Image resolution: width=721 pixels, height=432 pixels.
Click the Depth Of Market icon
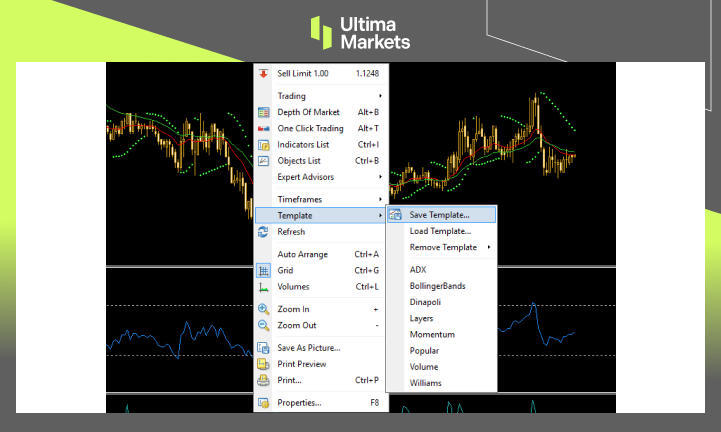point(263,112)
